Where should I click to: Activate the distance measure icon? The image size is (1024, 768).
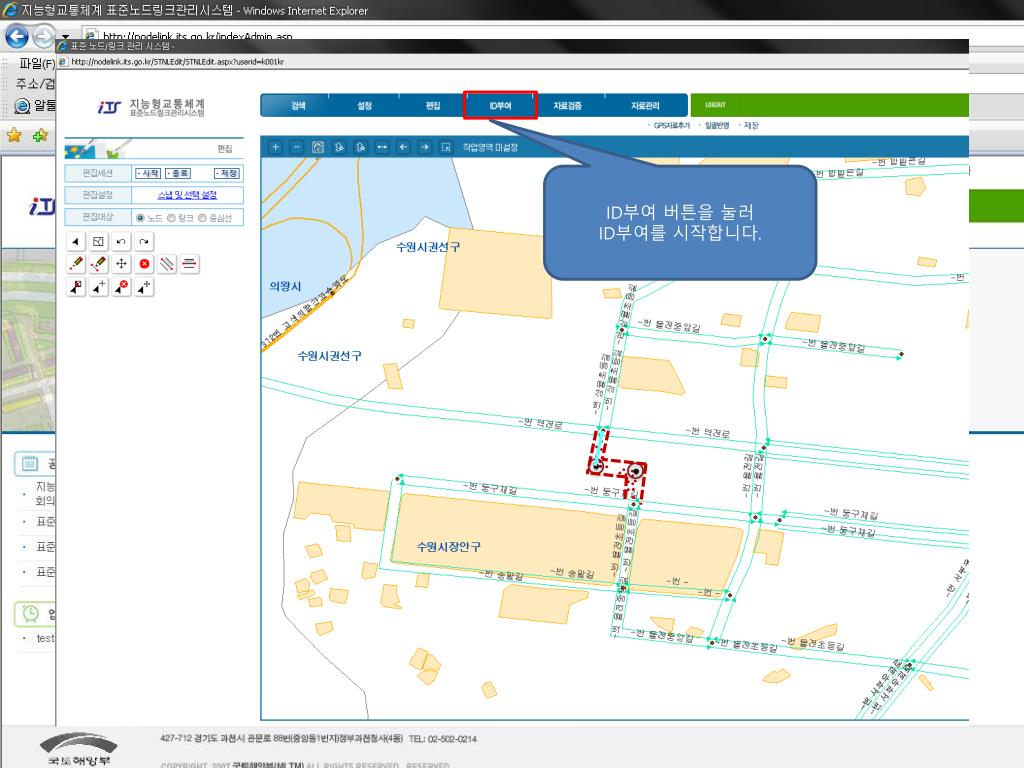click(x=382, y=147)
